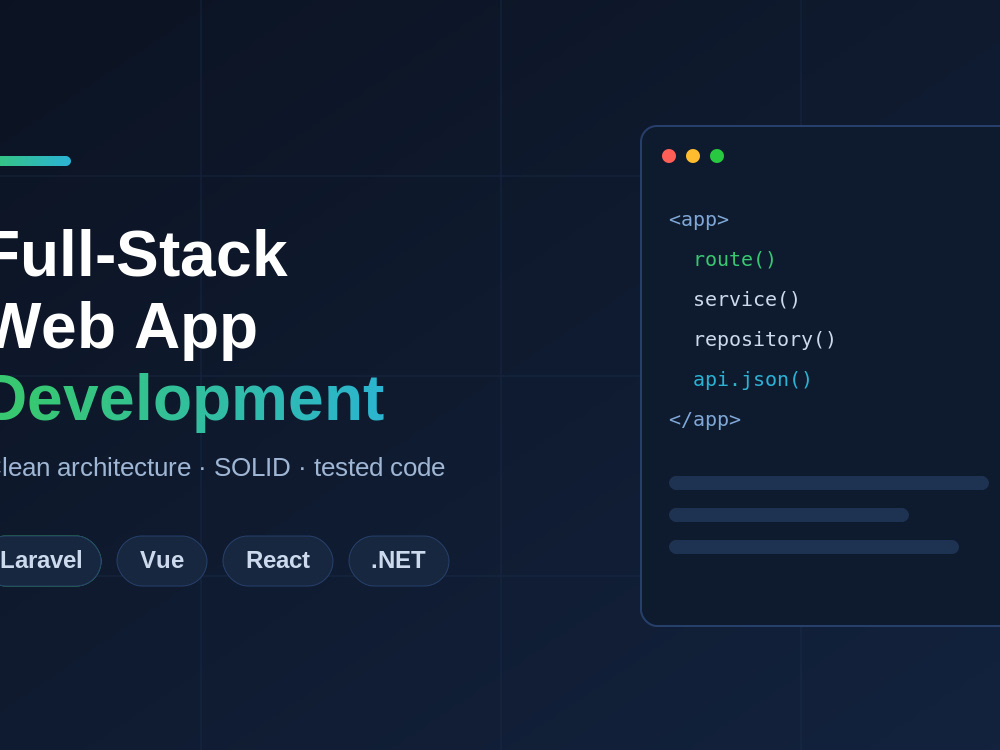Select the .NET tag pill
This screenshot has height=750, width=1000.
tap(399, 561)
